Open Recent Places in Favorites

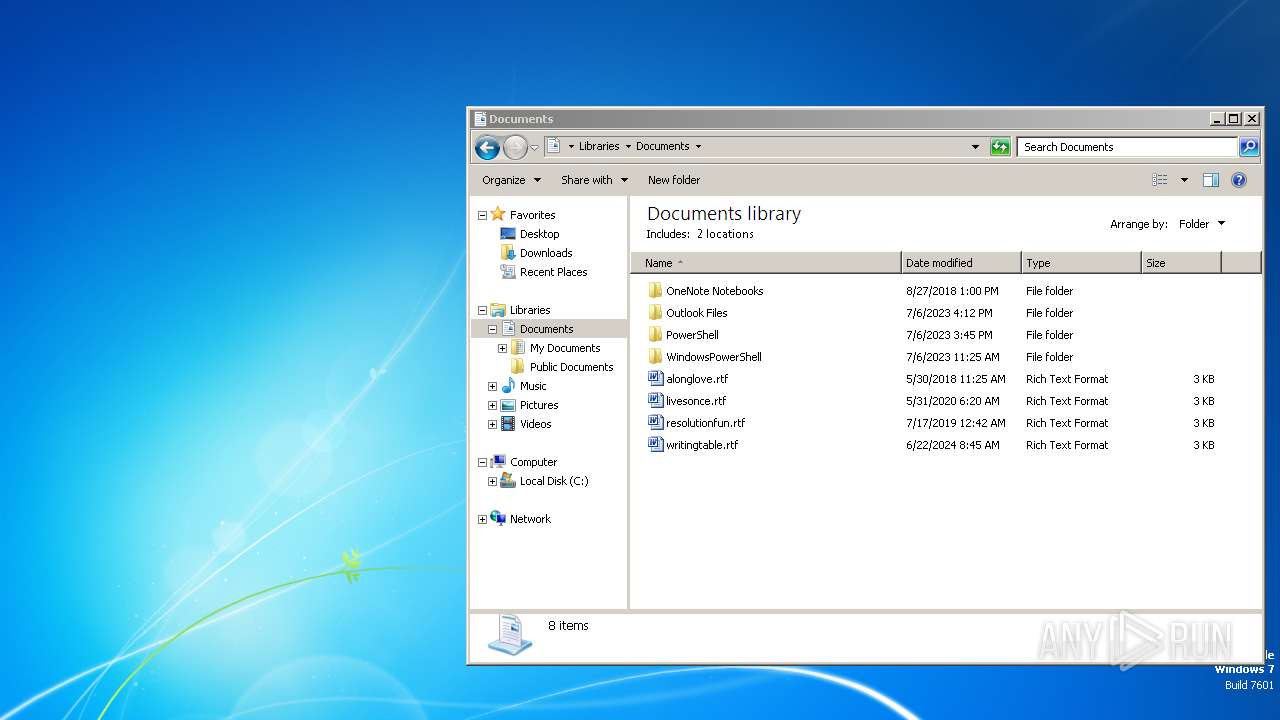(x=553, y=272)
